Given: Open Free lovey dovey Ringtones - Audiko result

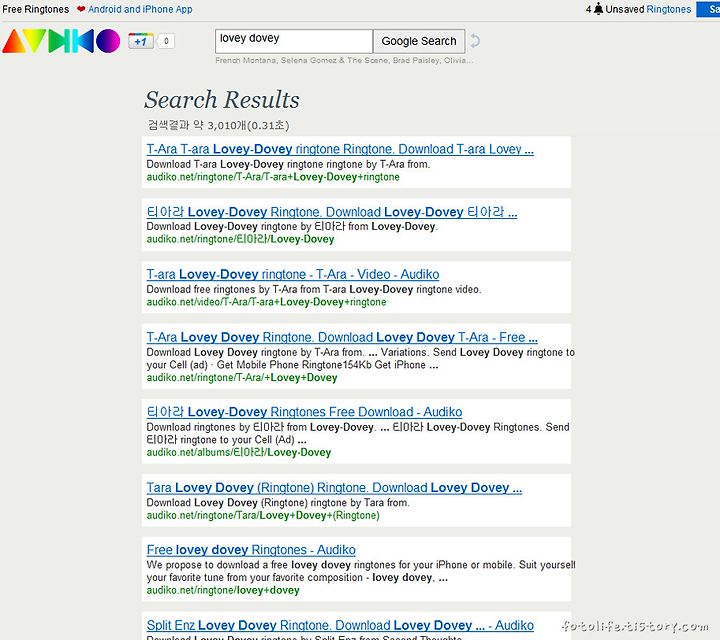Looking at the screenshot, I should [251, 550].
